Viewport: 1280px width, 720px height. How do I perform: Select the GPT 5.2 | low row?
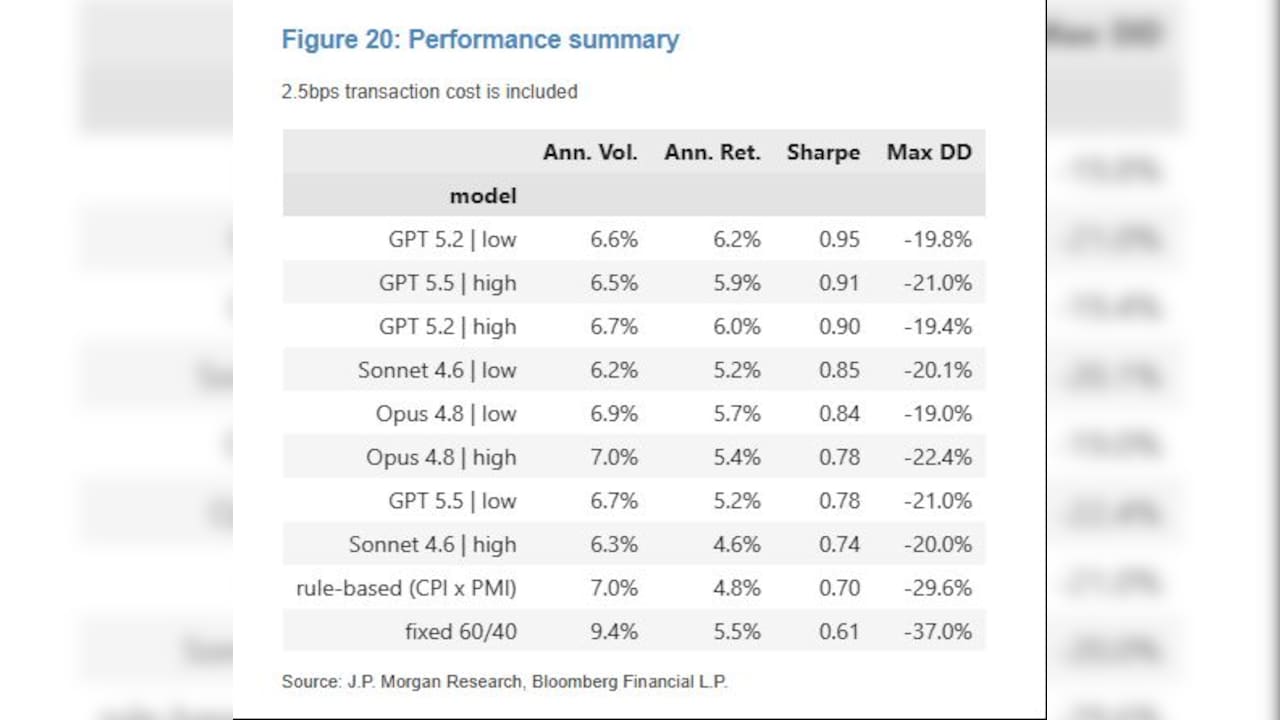pyautogui.click(x=634, y=239)
